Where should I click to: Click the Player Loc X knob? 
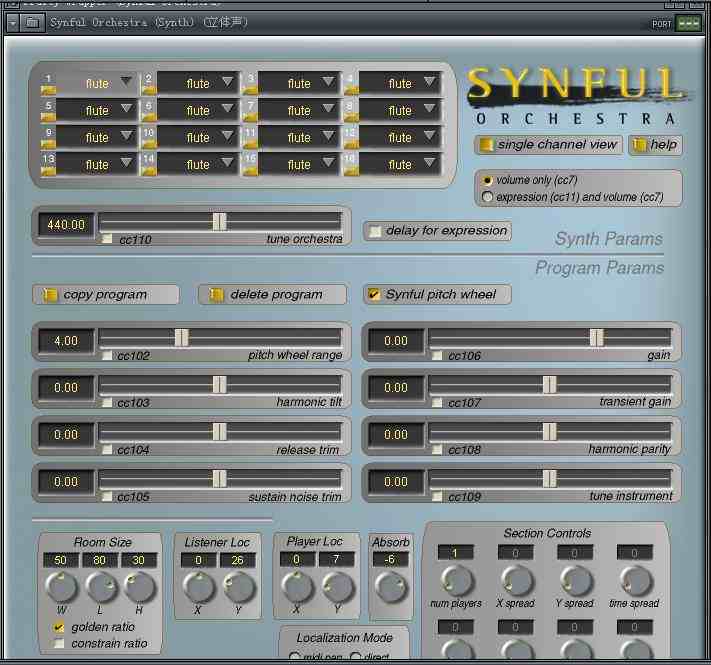tap(297, 587)
